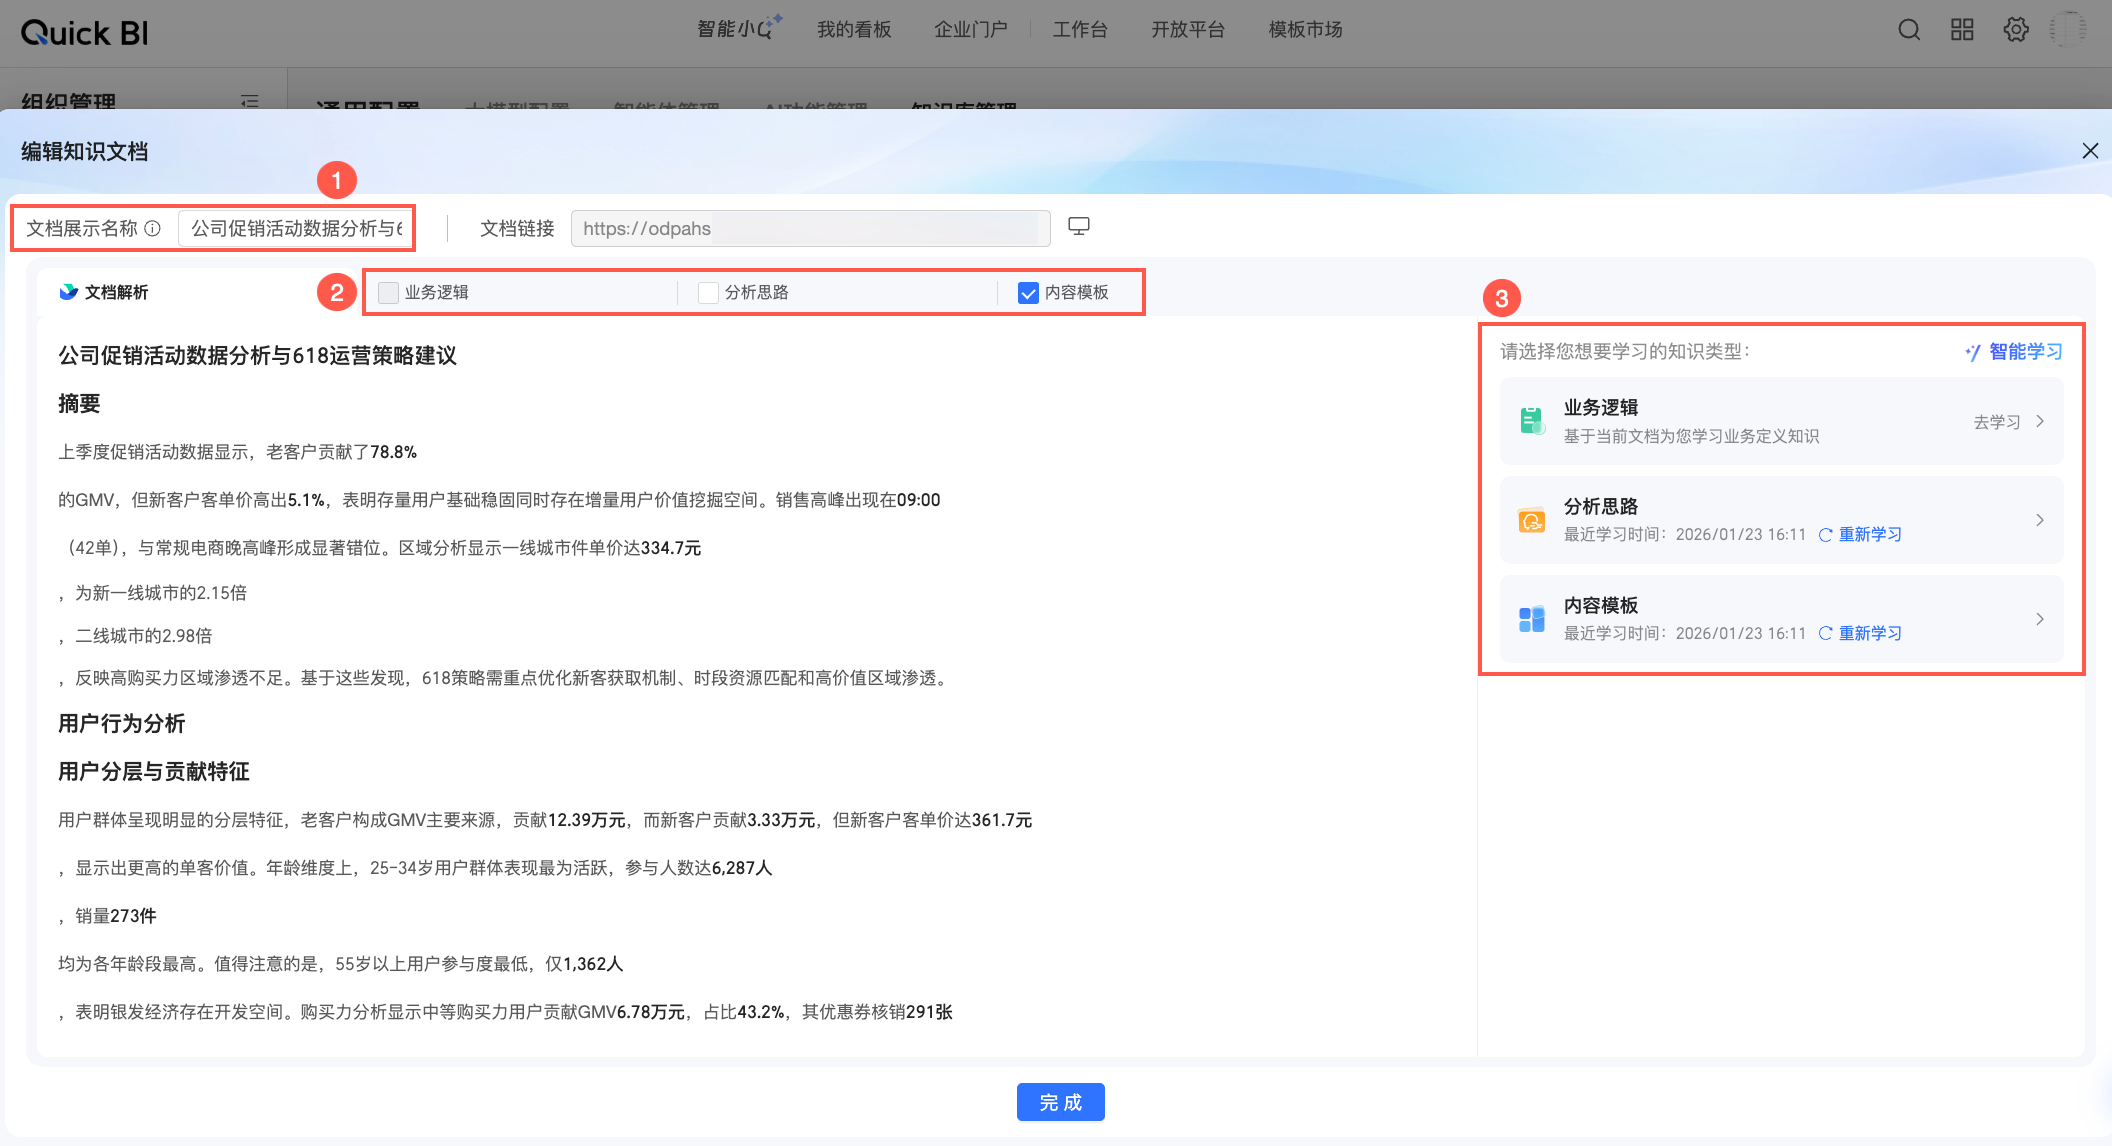
Task: Click the monitor preview icon beside document link
Action: click(x=1079, y=226)
